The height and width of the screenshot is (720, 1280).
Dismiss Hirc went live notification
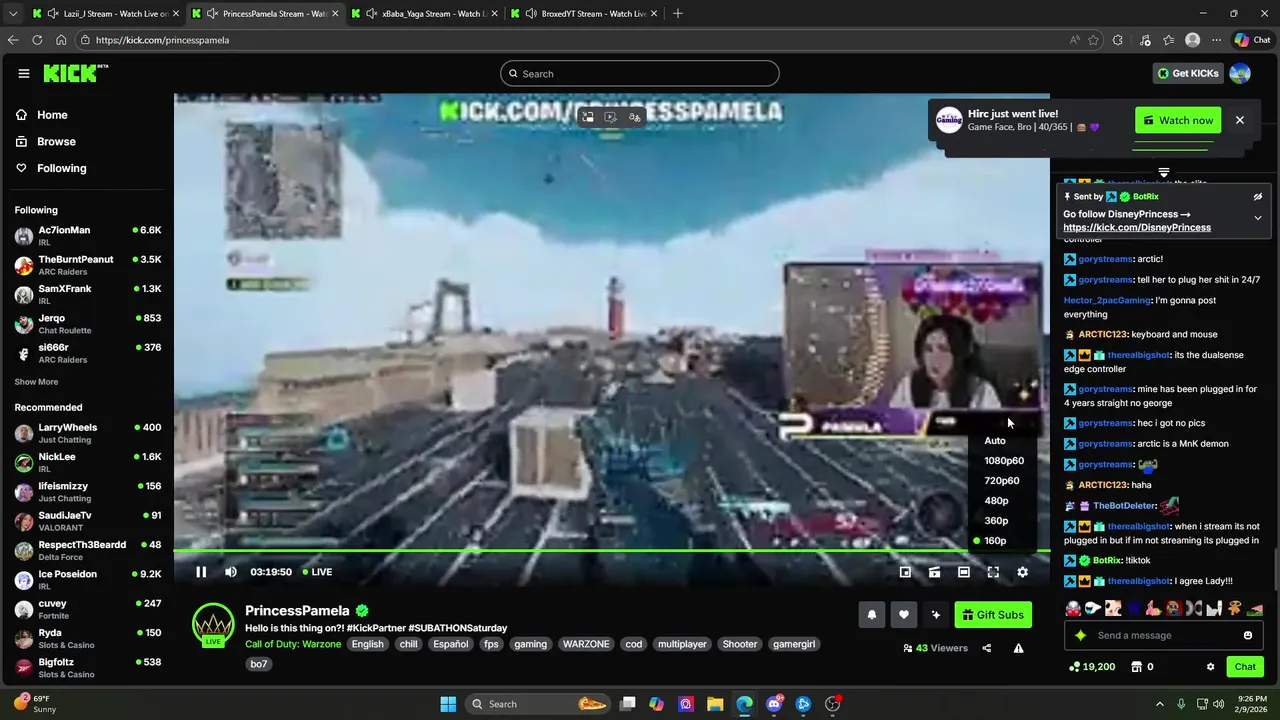point(1239,120)
